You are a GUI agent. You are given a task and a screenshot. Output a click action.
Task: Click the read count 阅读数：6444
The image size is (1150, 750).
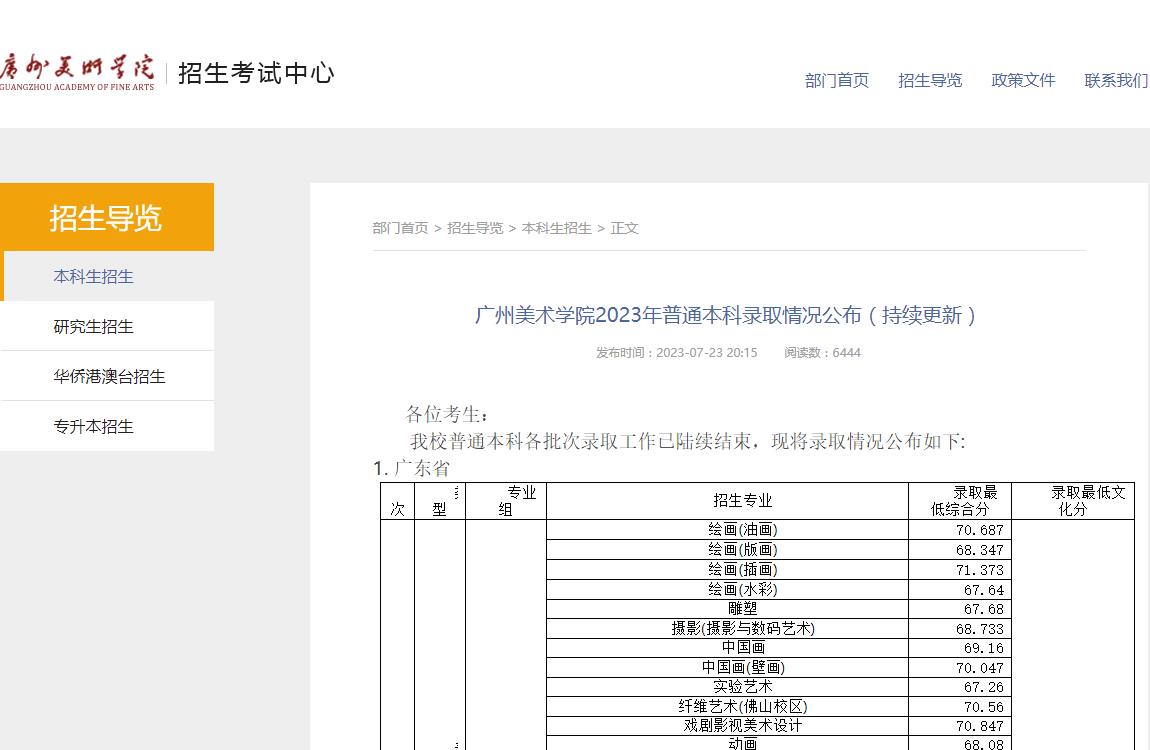pyautogui.click(x=822, y=353)
